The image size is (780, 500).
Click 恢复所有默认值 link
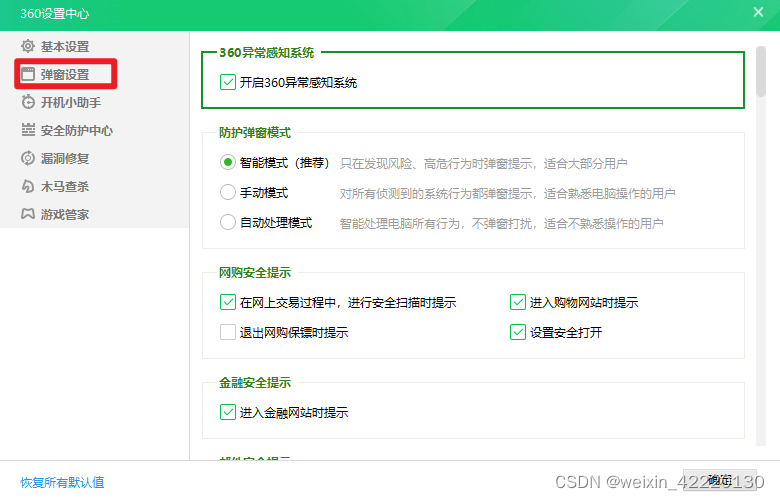coord(62,482)
